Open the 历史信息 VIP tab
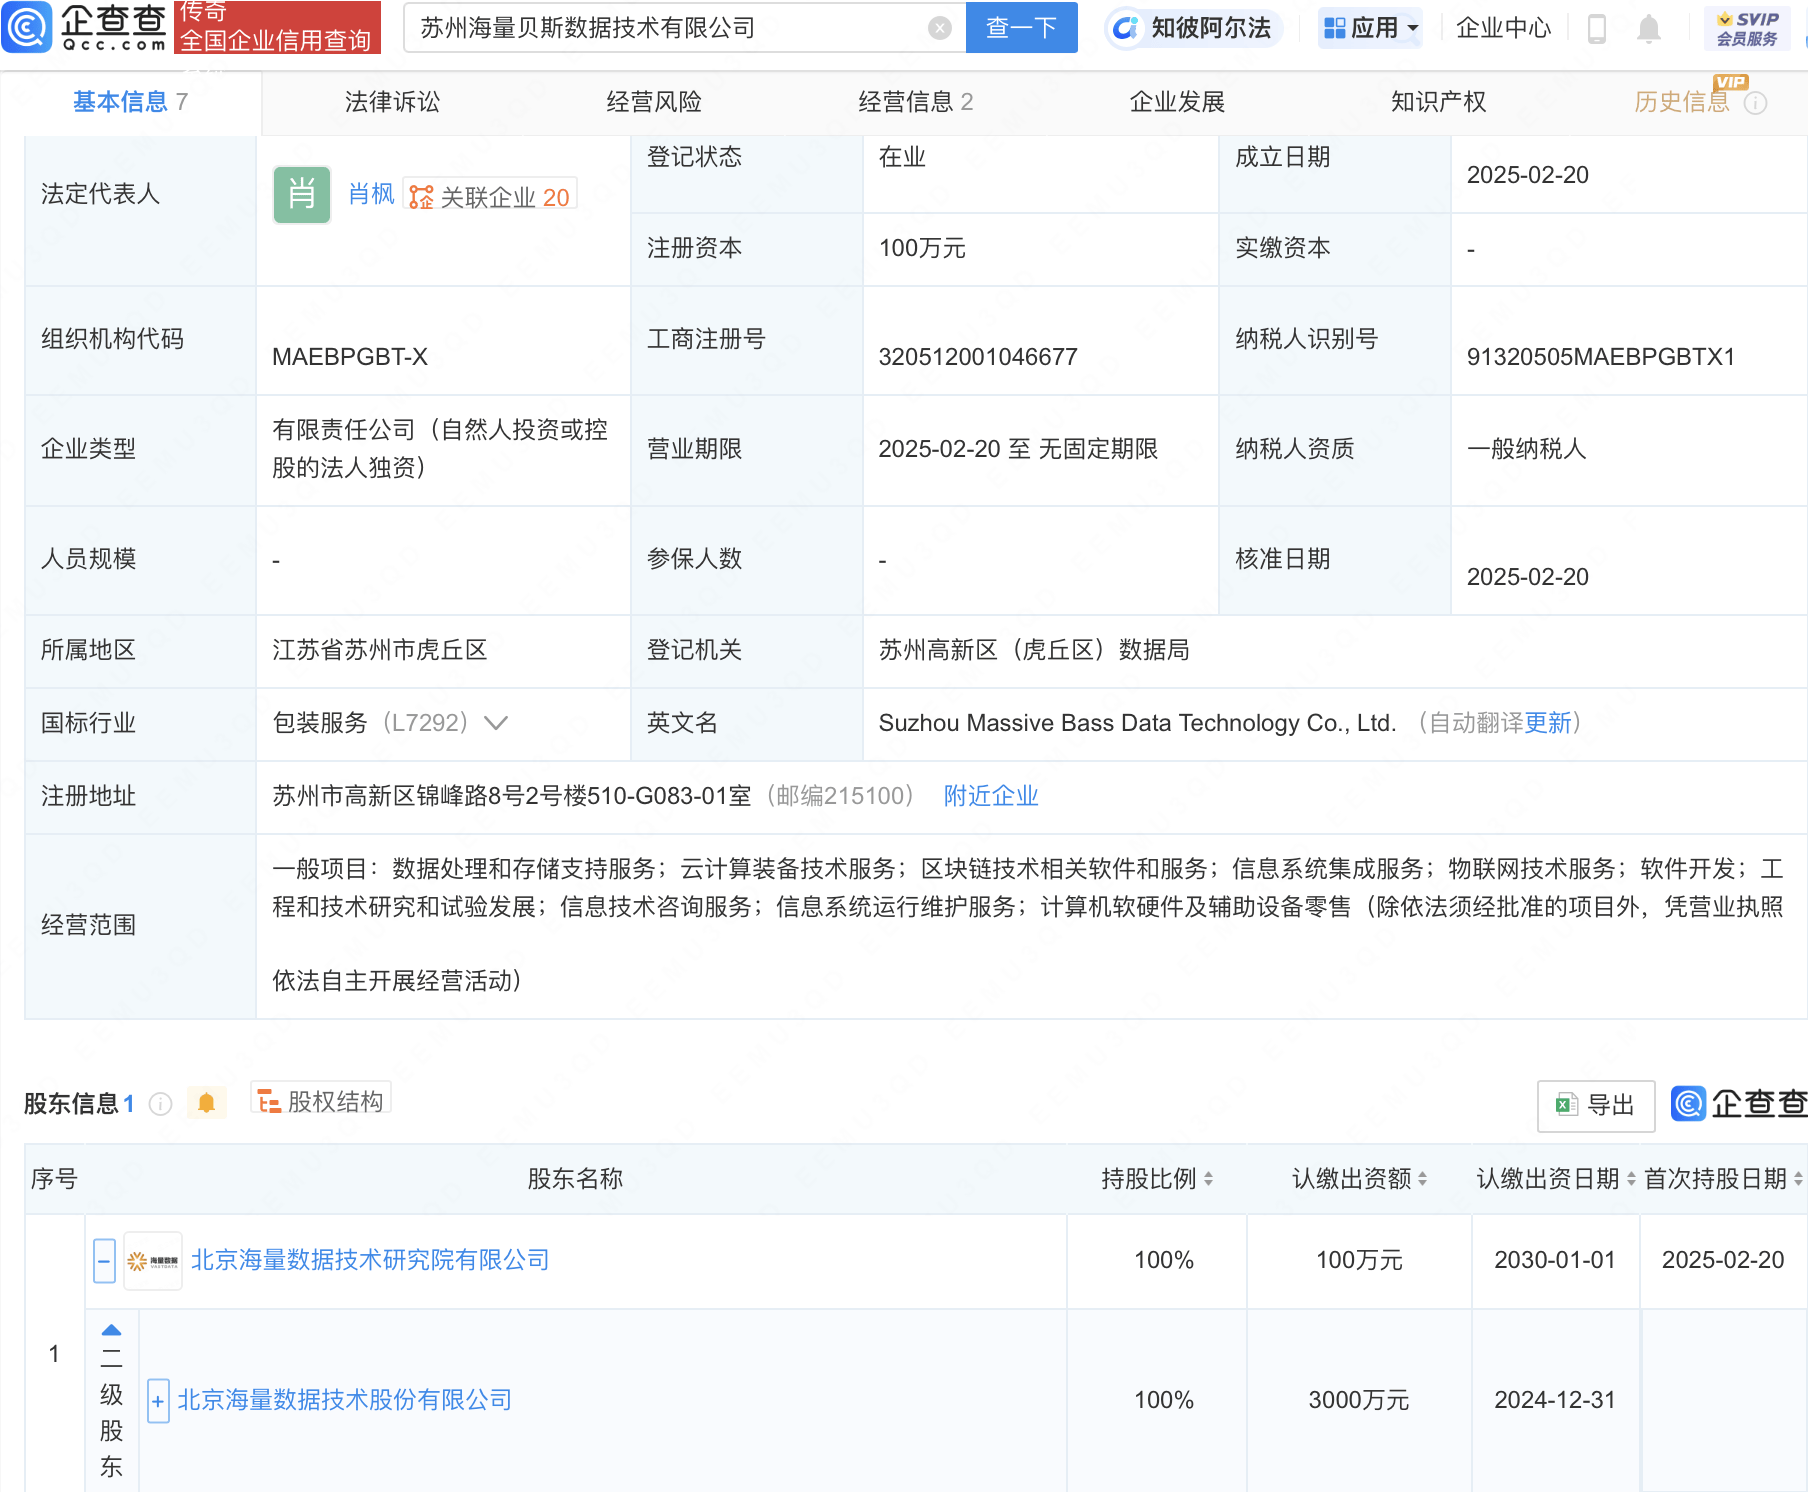1808x1492 pixels. [x=1682, y=102]
